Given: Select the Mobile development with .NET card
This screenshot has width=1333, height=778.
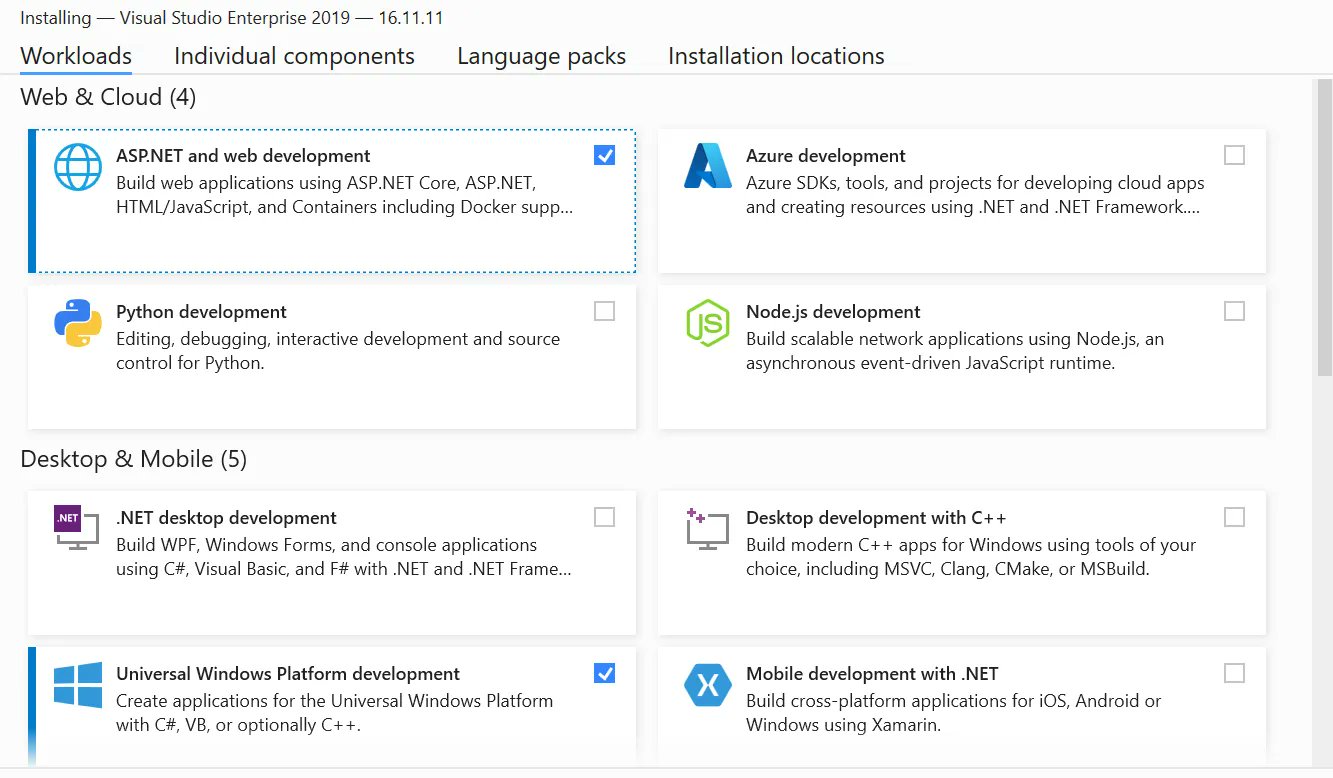Looking at the screenshot, I should tap(961, 700).
